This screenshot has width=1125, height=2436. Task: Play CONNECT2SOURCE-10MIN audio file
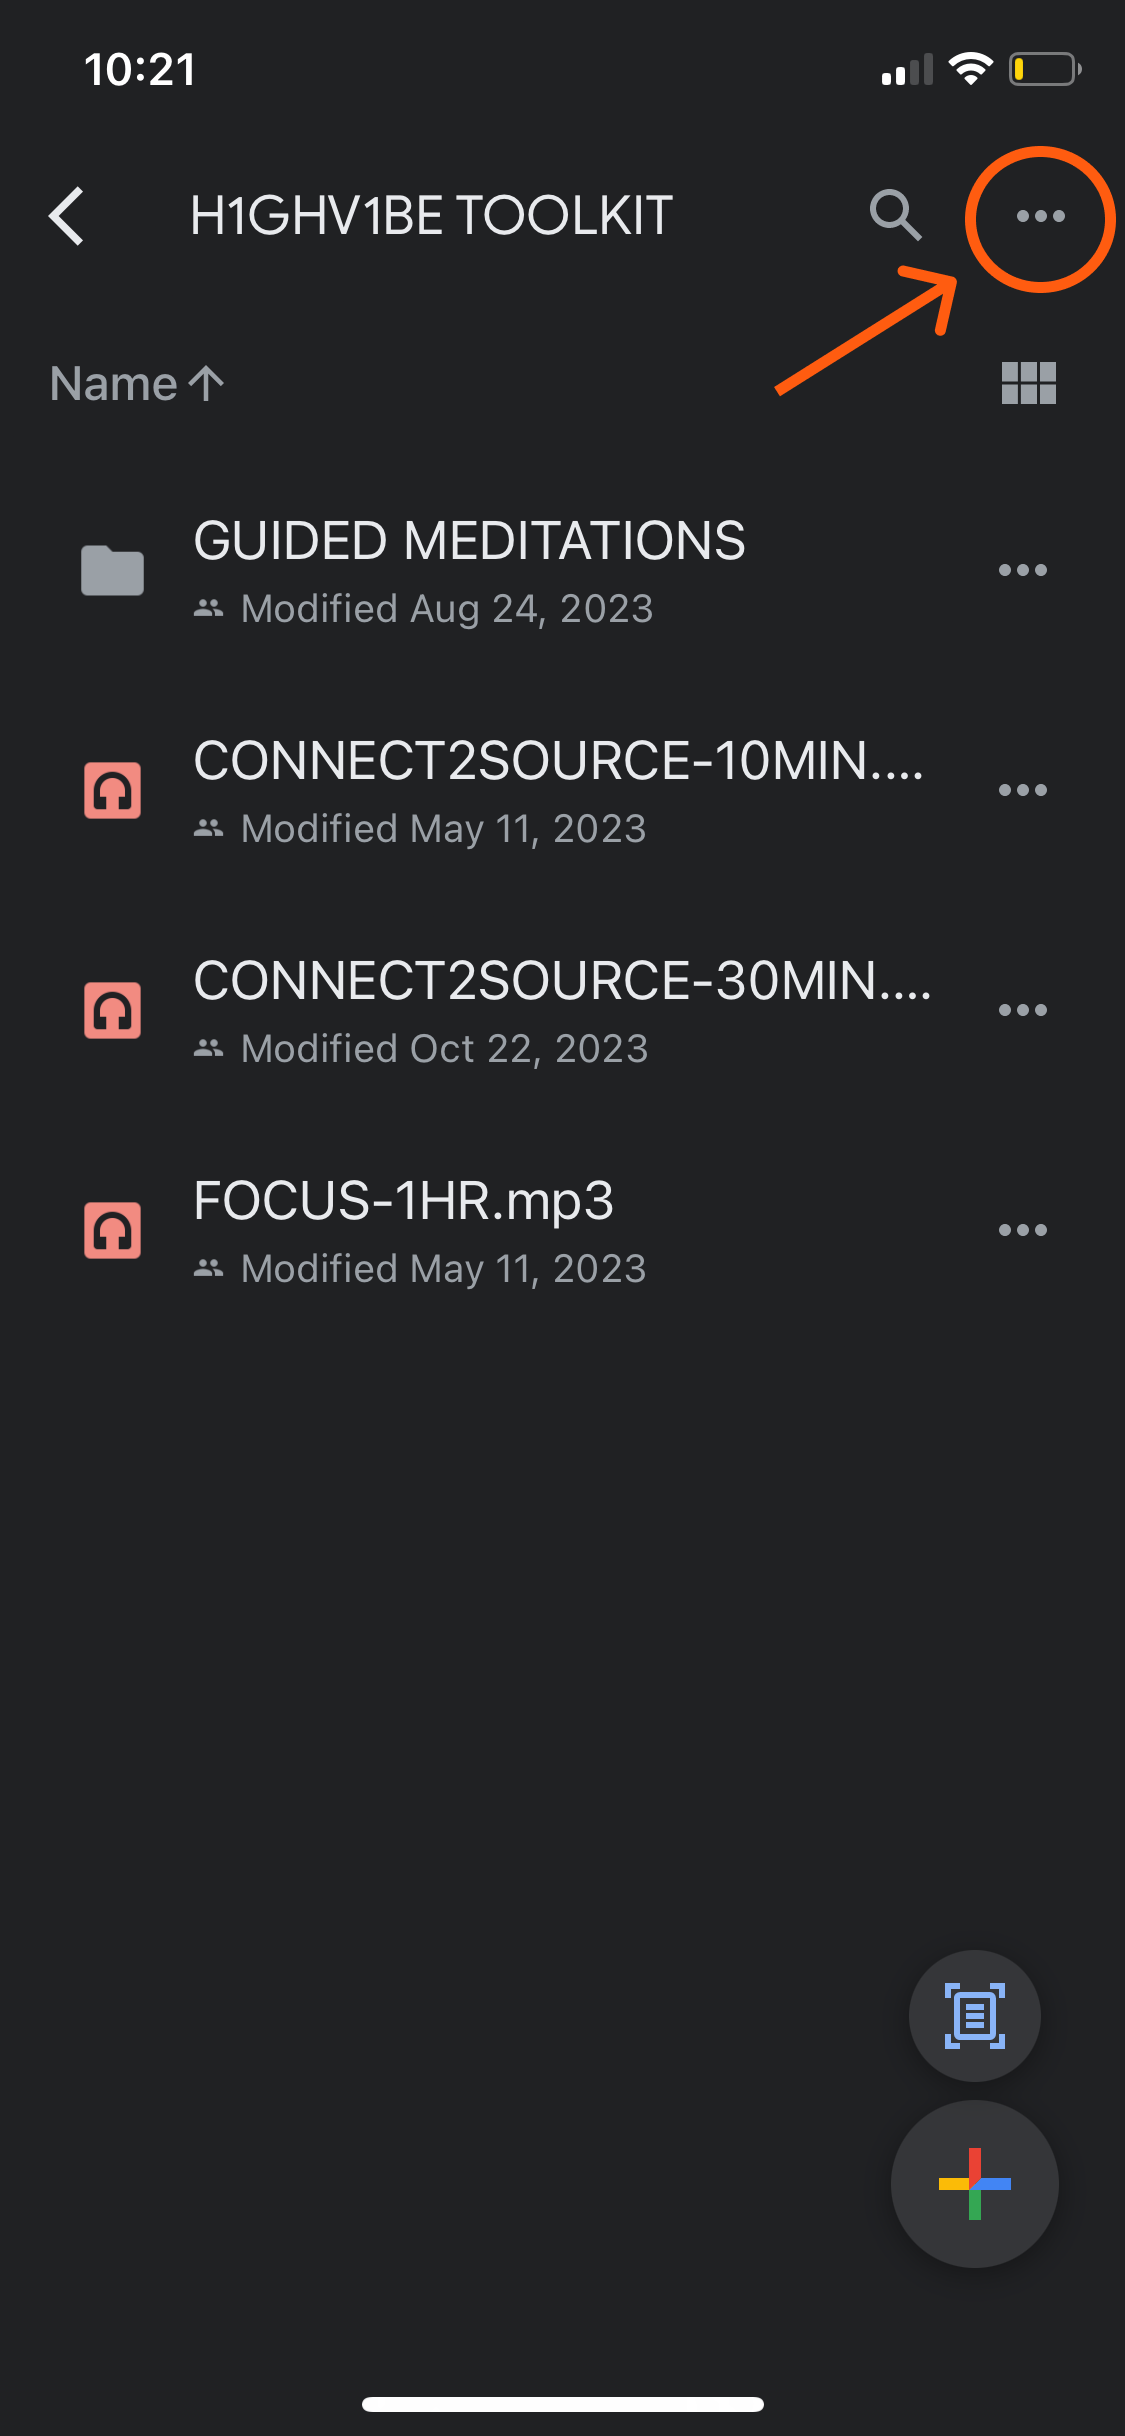click(x=556, y=788)
